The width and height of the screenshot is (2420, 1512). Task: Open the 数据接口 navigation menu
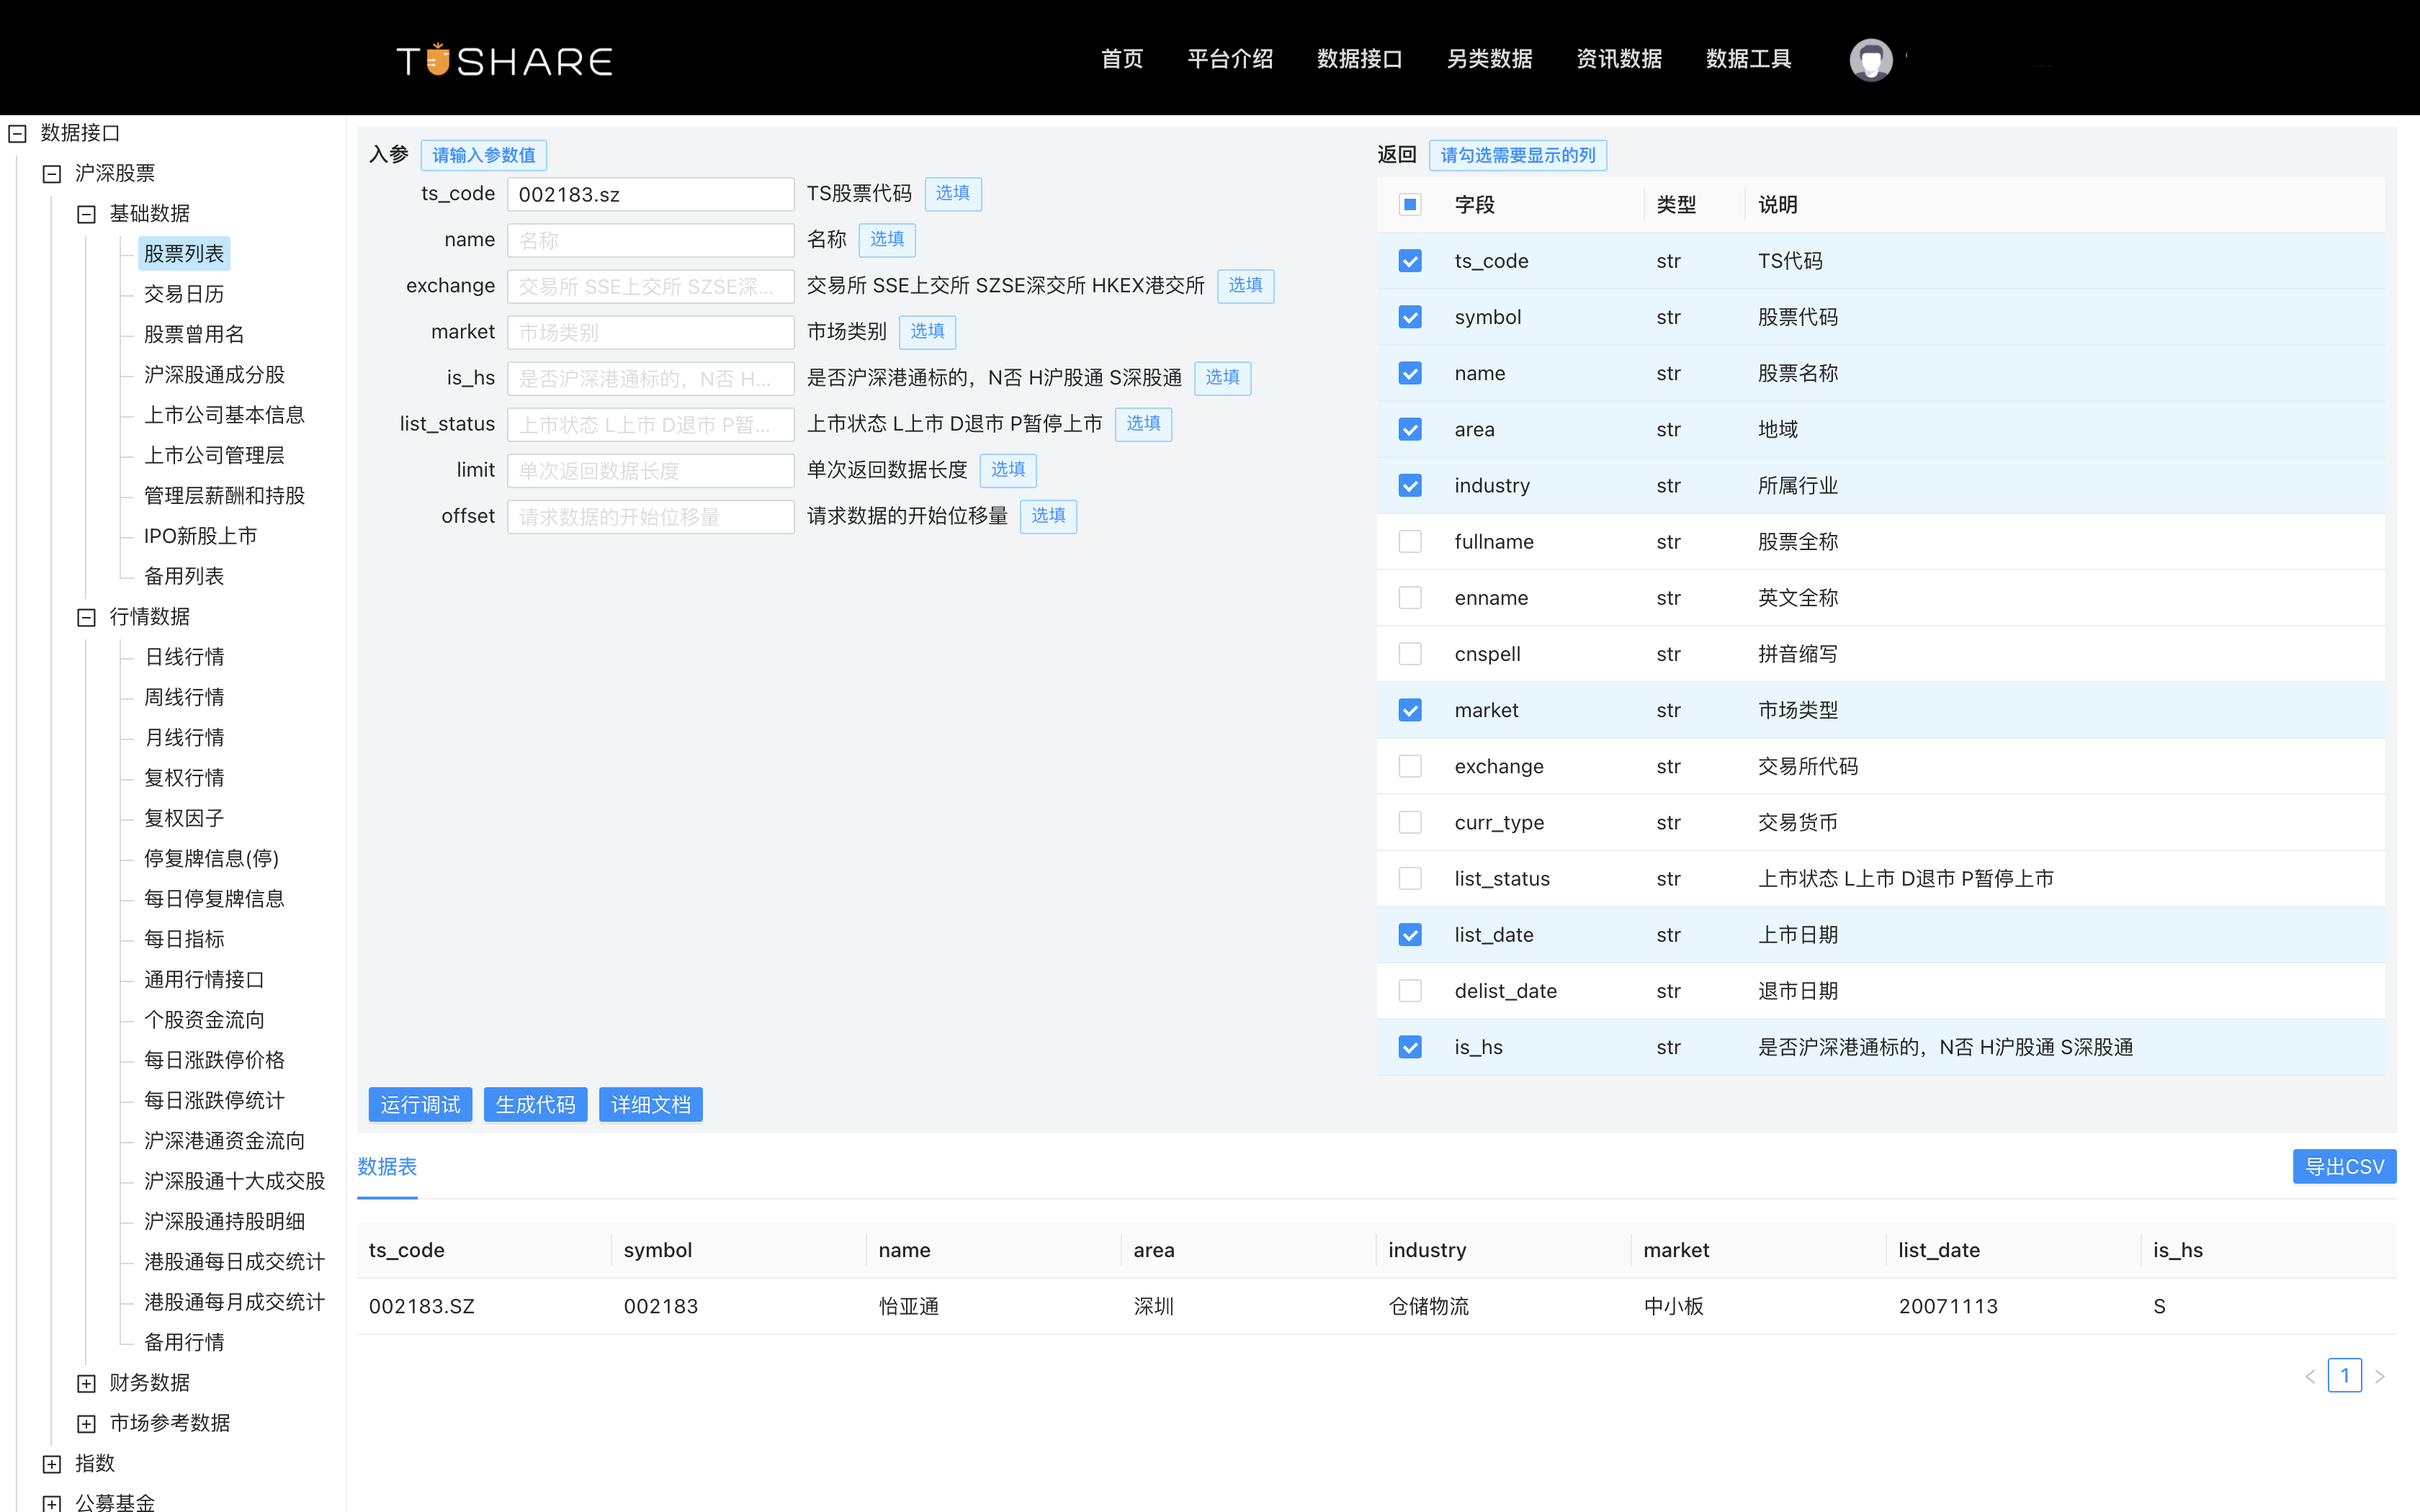click(1359, 59)
